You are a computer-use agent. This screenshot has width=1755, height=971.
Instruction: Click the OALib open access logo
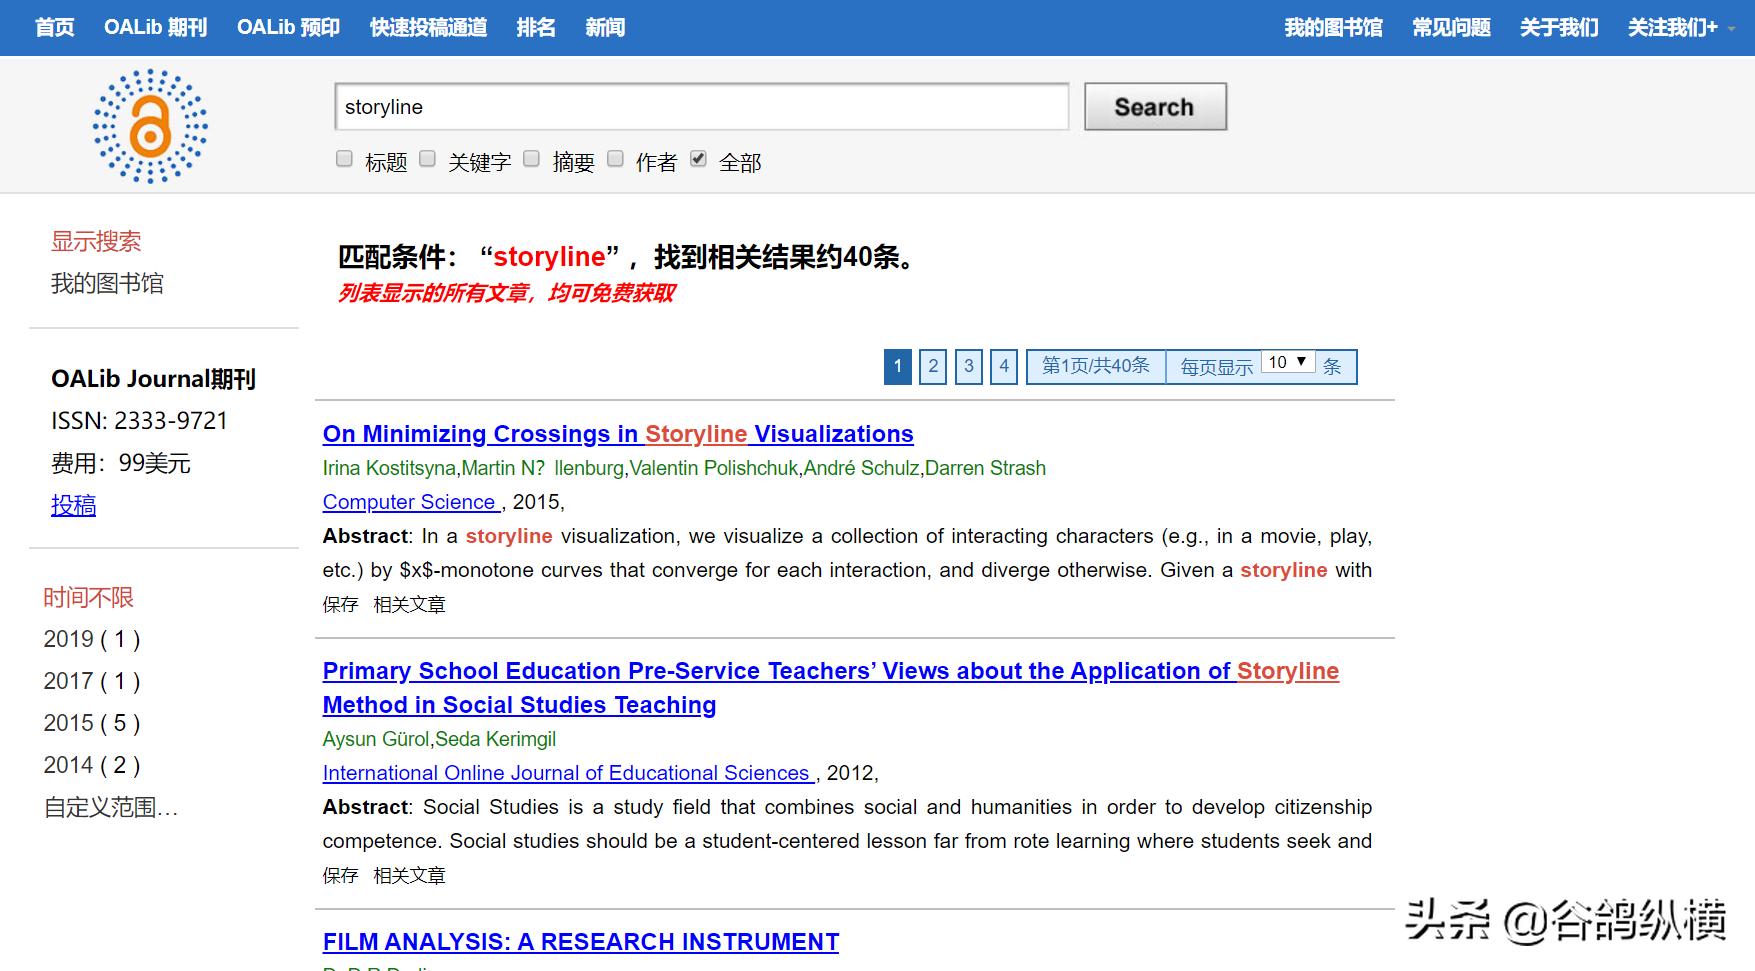(x=150, y=126)
